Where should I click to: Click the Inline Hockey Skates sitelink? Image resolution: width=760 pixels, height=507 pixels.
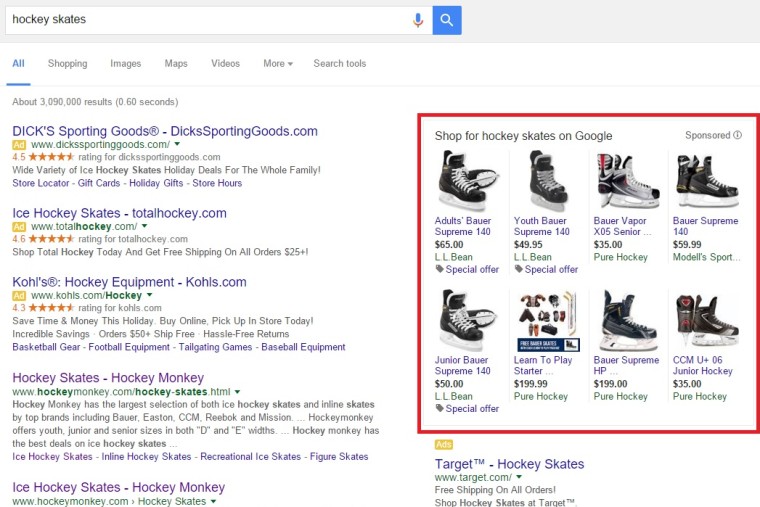[x=146, y=457]
